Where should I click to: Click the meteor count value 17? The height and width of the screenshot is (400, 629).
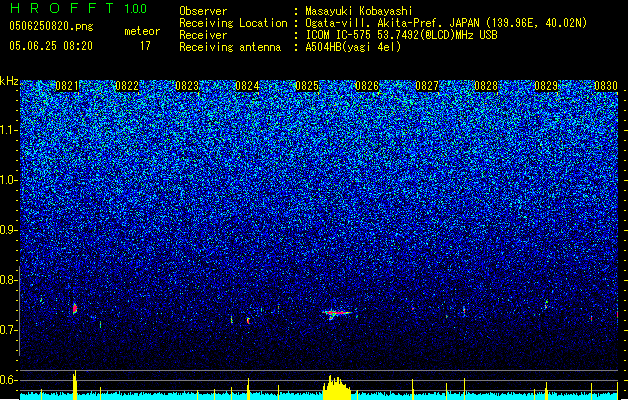145,46
